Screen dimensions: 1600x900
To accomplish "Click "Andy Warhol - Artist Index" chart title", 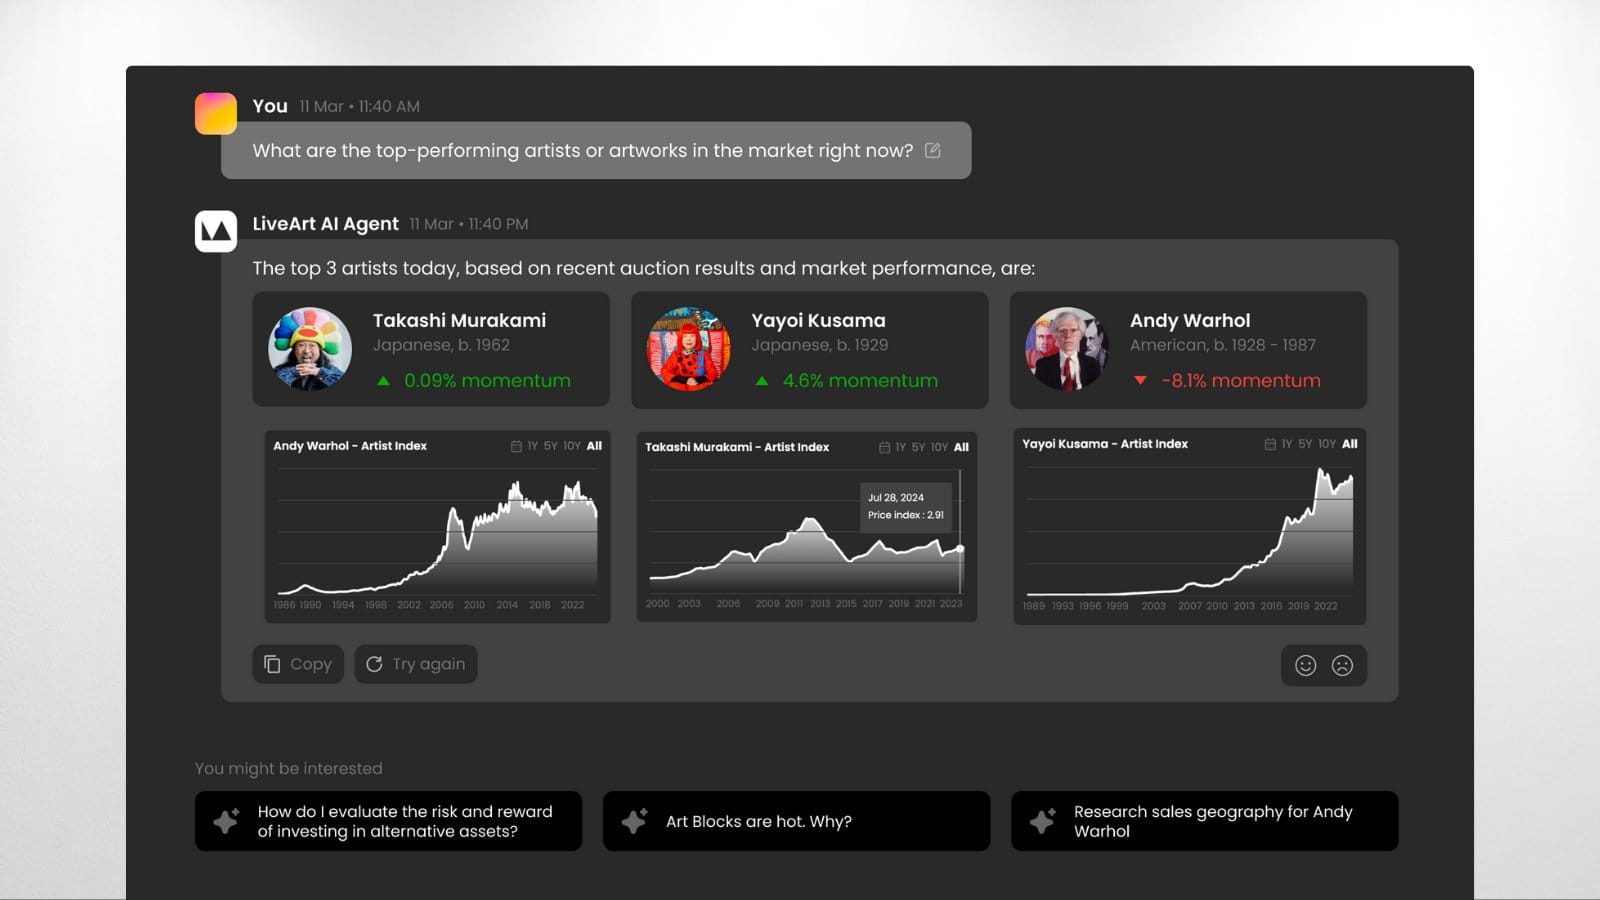I will click(x=350, y=446).
